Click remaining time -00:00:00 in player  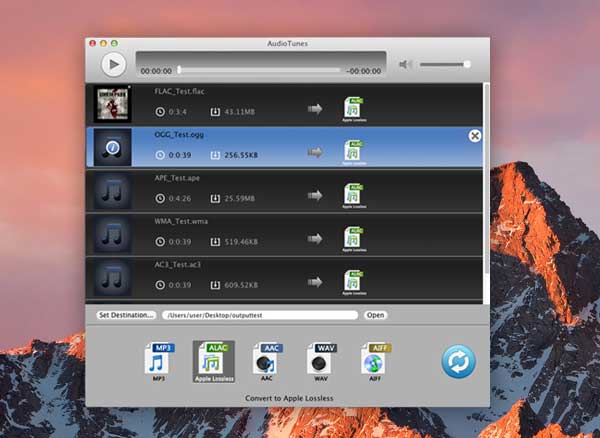[x=364, y=71]
